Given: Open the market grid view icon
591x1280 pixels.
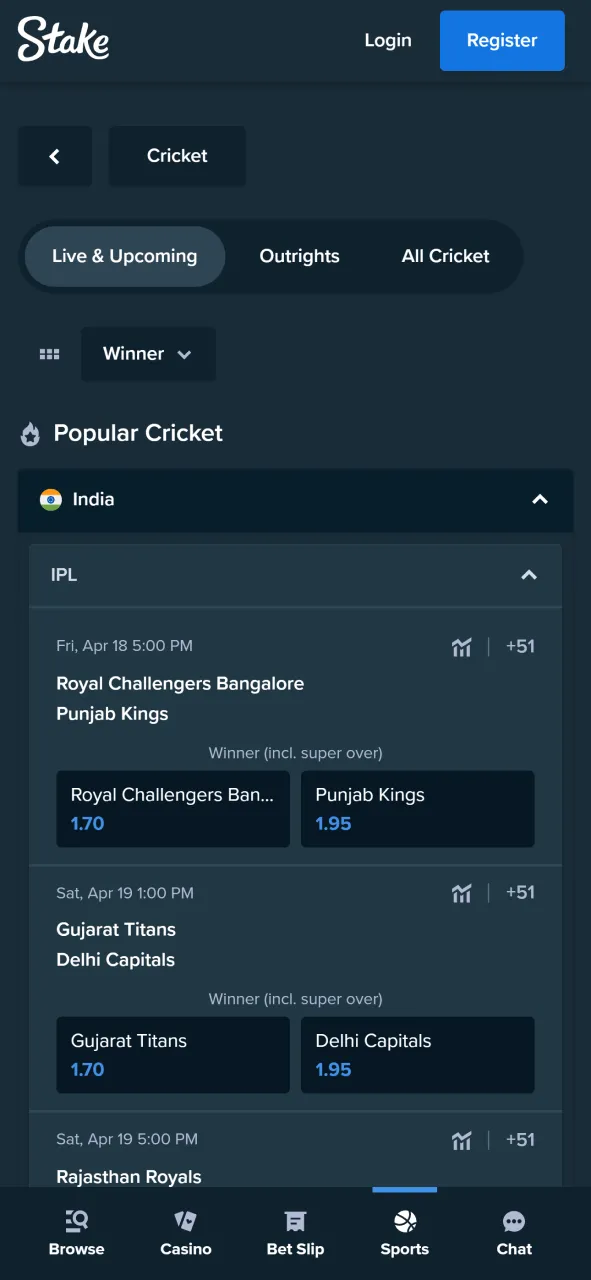Looking at the screenshot, I should pyautogui.click(x=49, y=354).
